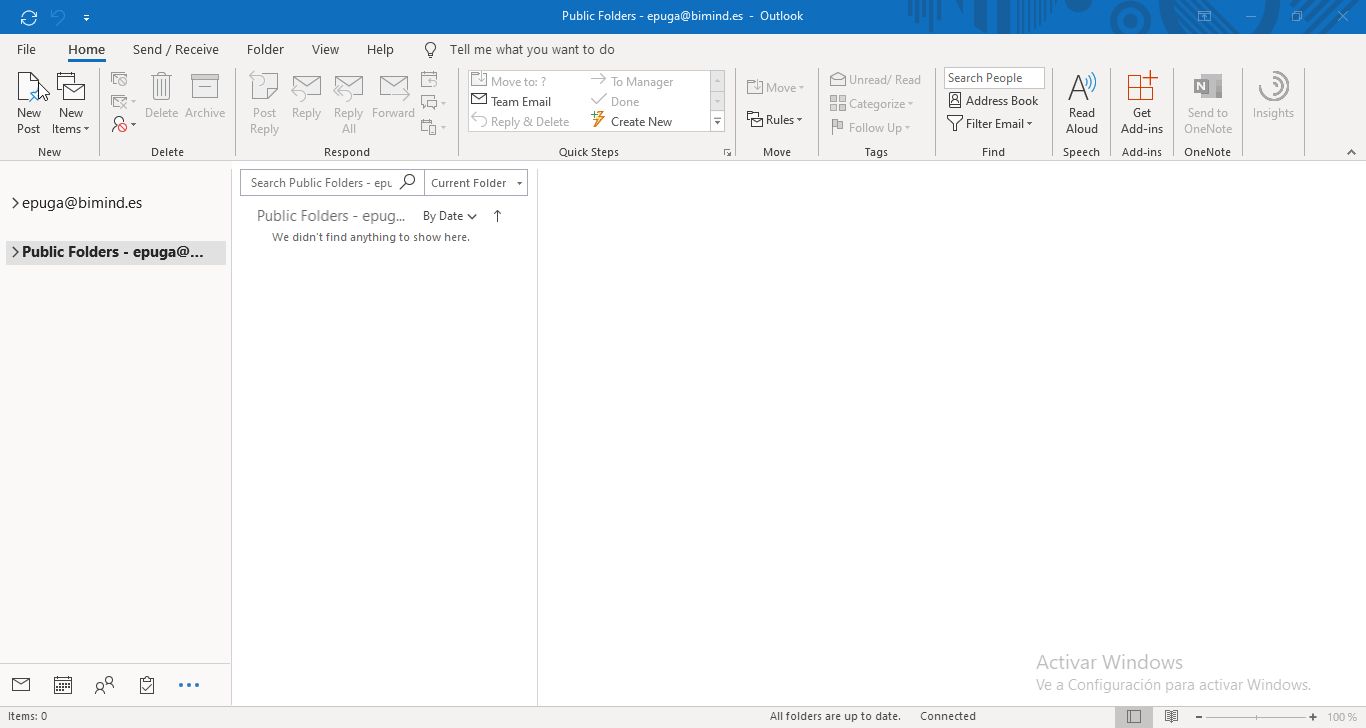
Task: Open the Rules dropdown
Action: 775,120
